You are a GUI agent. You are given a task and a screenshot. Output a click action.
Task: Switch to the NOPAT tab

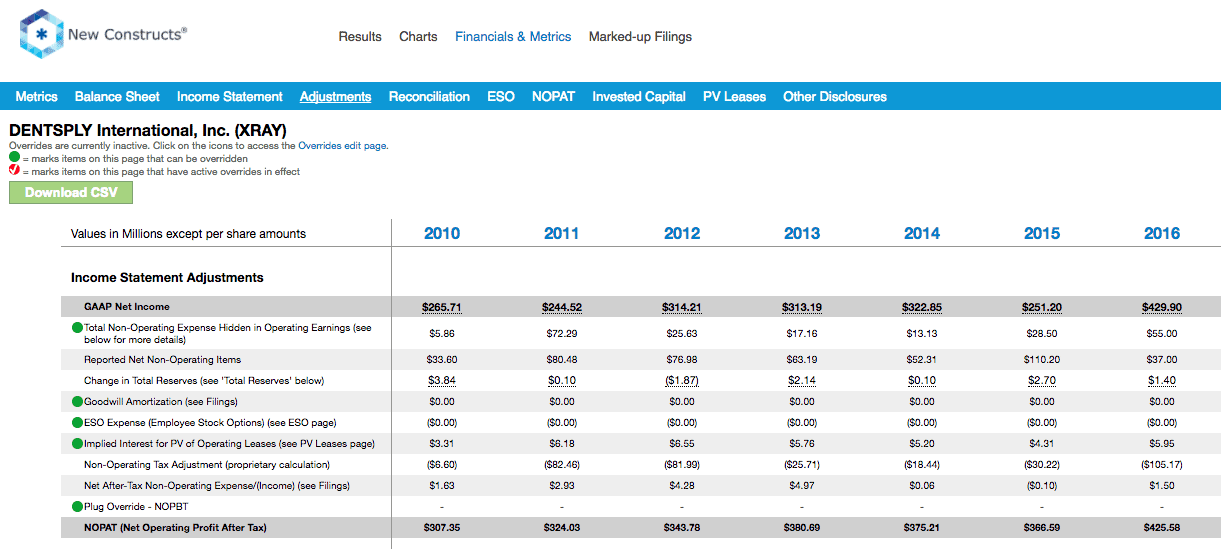point(553,97)
